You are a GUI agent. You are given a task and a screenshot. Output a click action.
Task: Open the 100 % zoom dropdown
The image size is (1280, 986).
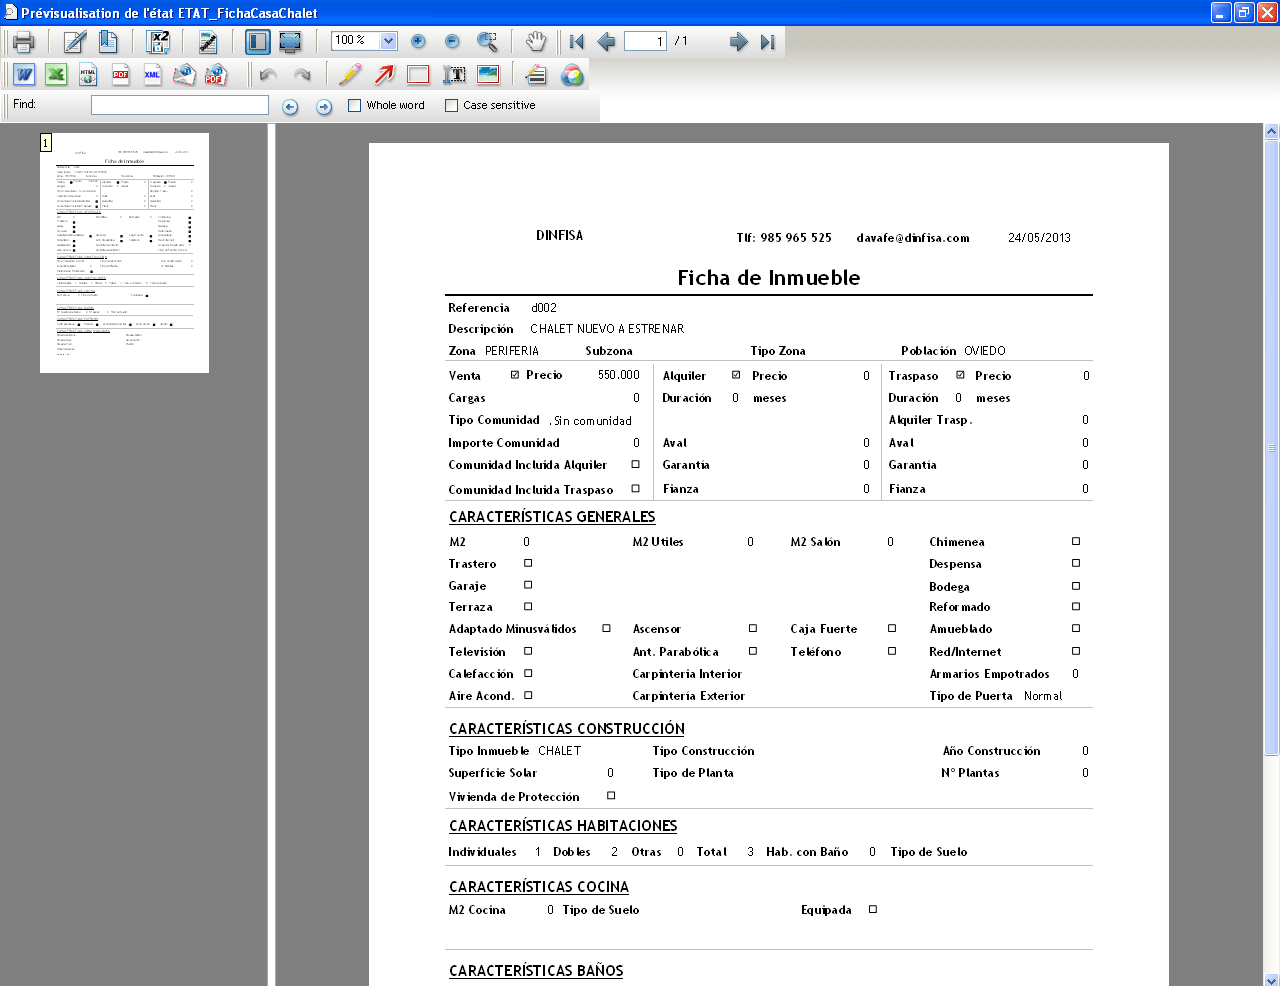(x=389, y=41)
